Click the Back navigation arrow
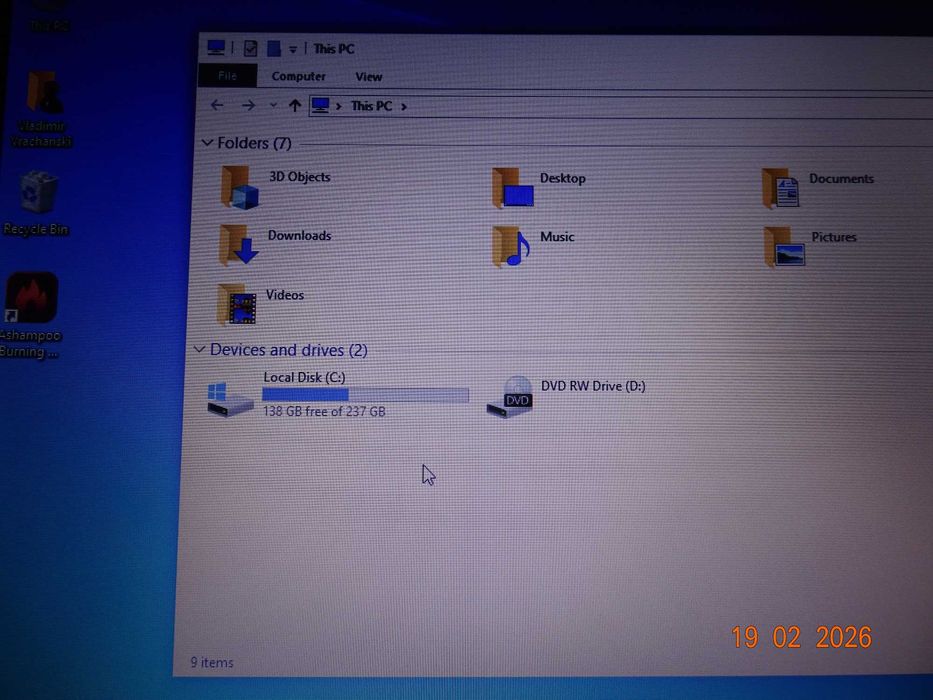This screenshot has height=700, width=933. 217,105
